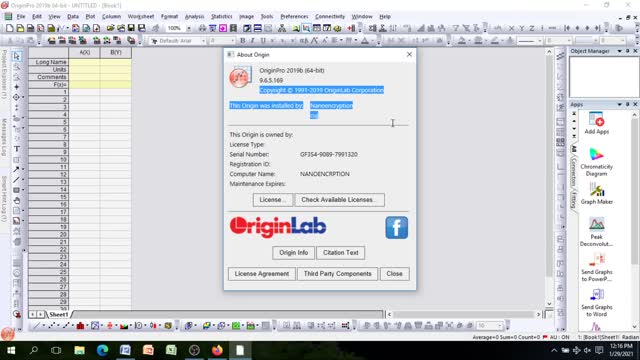Open Microsoft Edge from the taskbar
640x360 pixels.
pos(102,350)
